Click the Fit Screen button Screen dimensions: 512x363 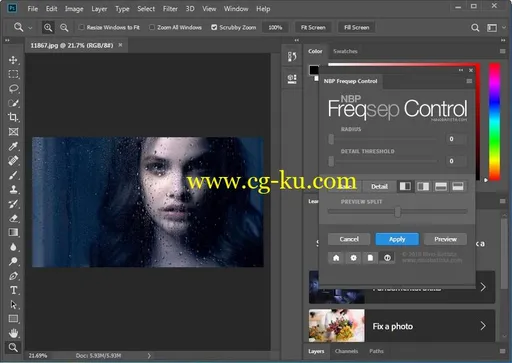click(x=313, y=28)
